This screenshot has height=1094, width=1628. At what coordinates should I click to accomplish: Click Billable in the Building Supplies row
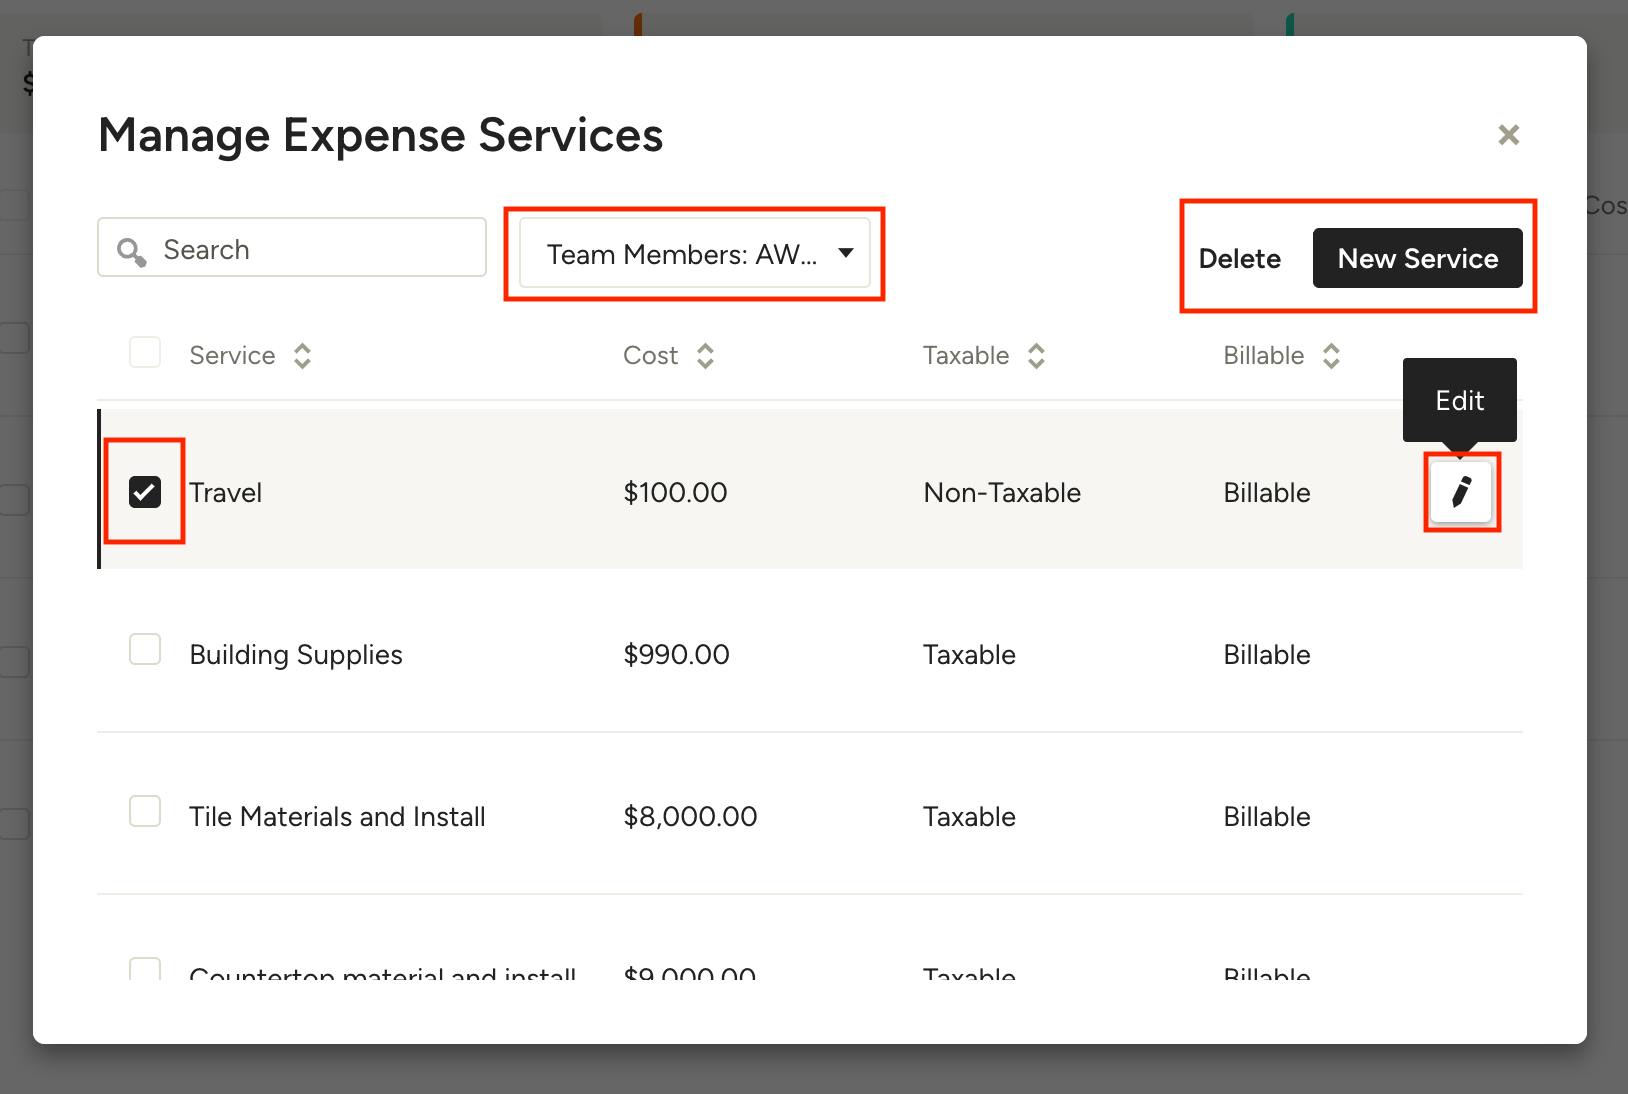(x=1267, y=655)
